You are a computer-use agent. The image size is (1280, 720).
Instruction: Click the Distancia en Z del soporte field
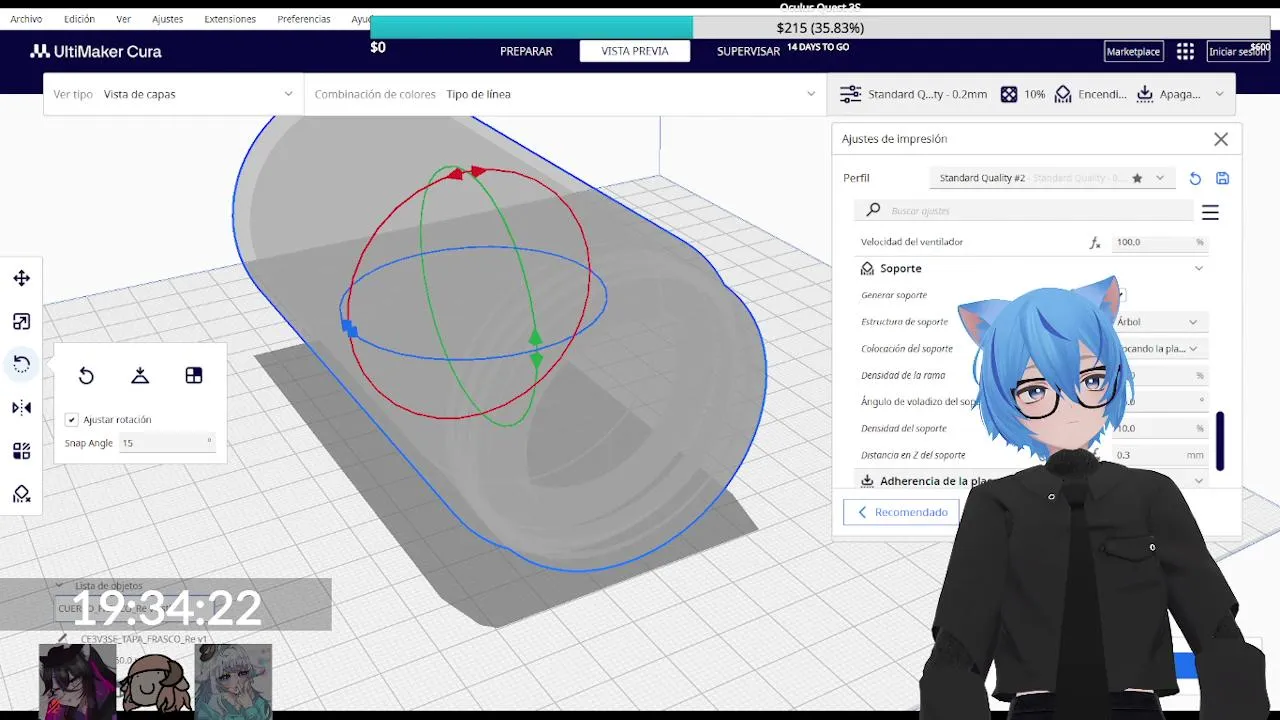[1159, 455]
